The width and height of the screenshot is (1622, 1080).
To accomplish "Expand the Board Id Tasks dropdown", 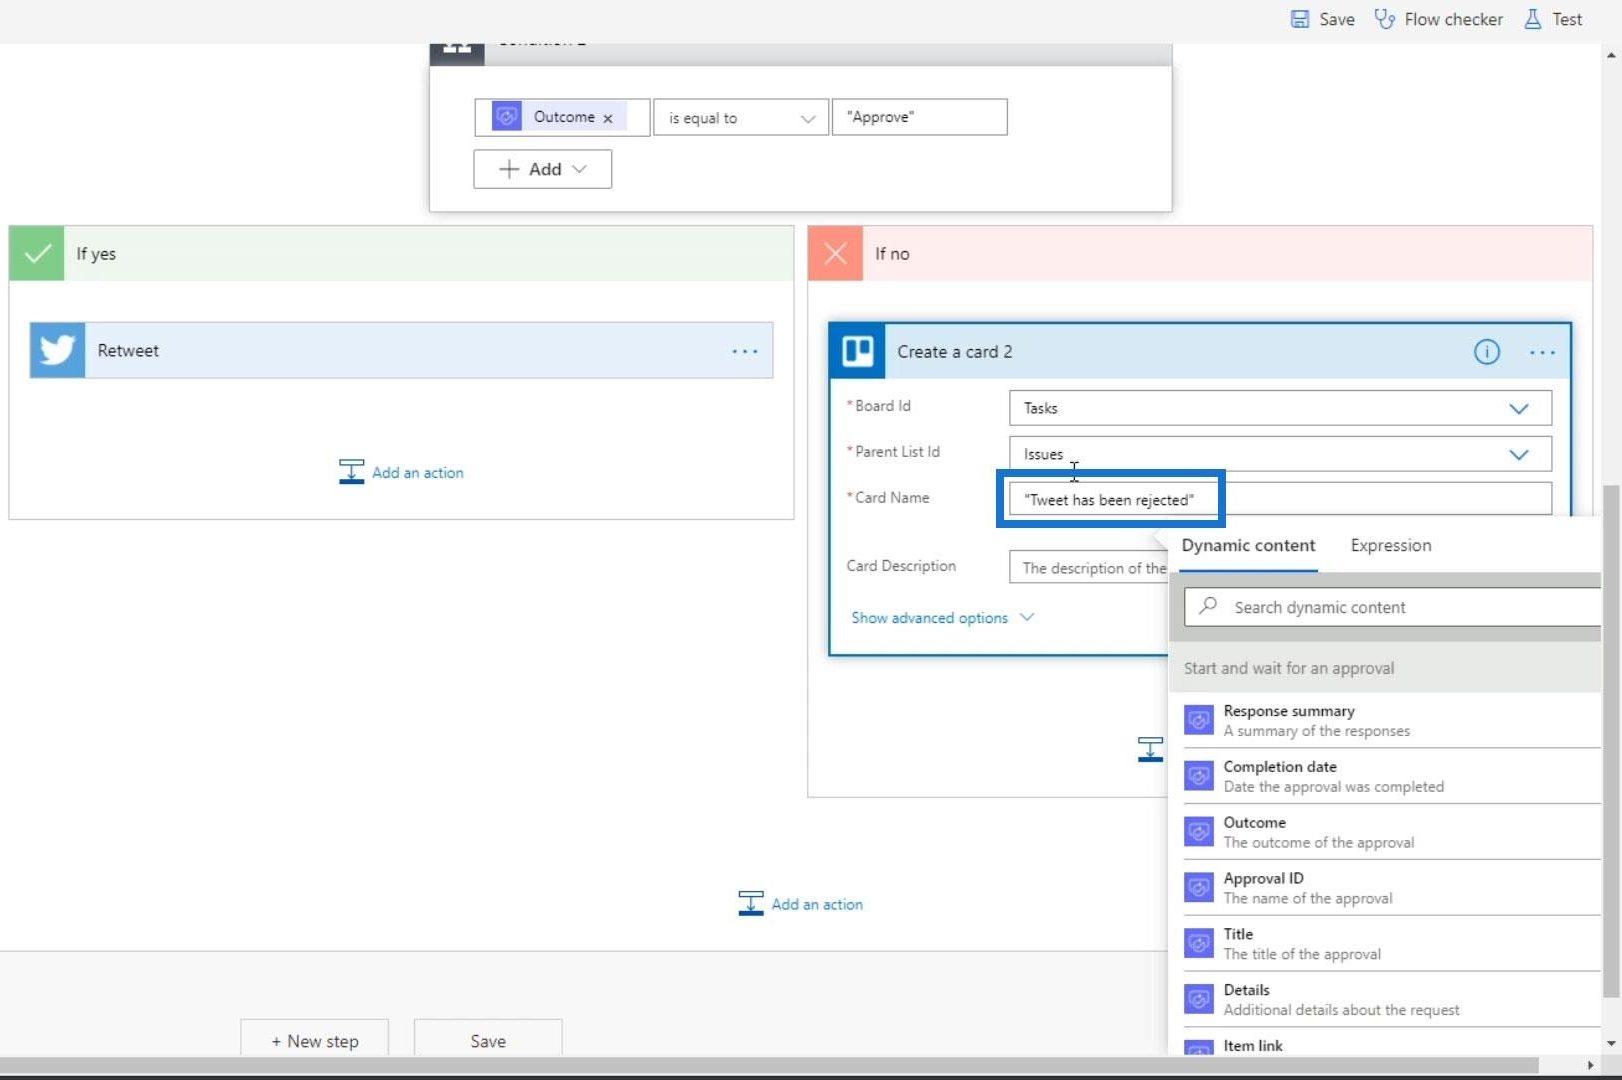I will point(1518,408).
